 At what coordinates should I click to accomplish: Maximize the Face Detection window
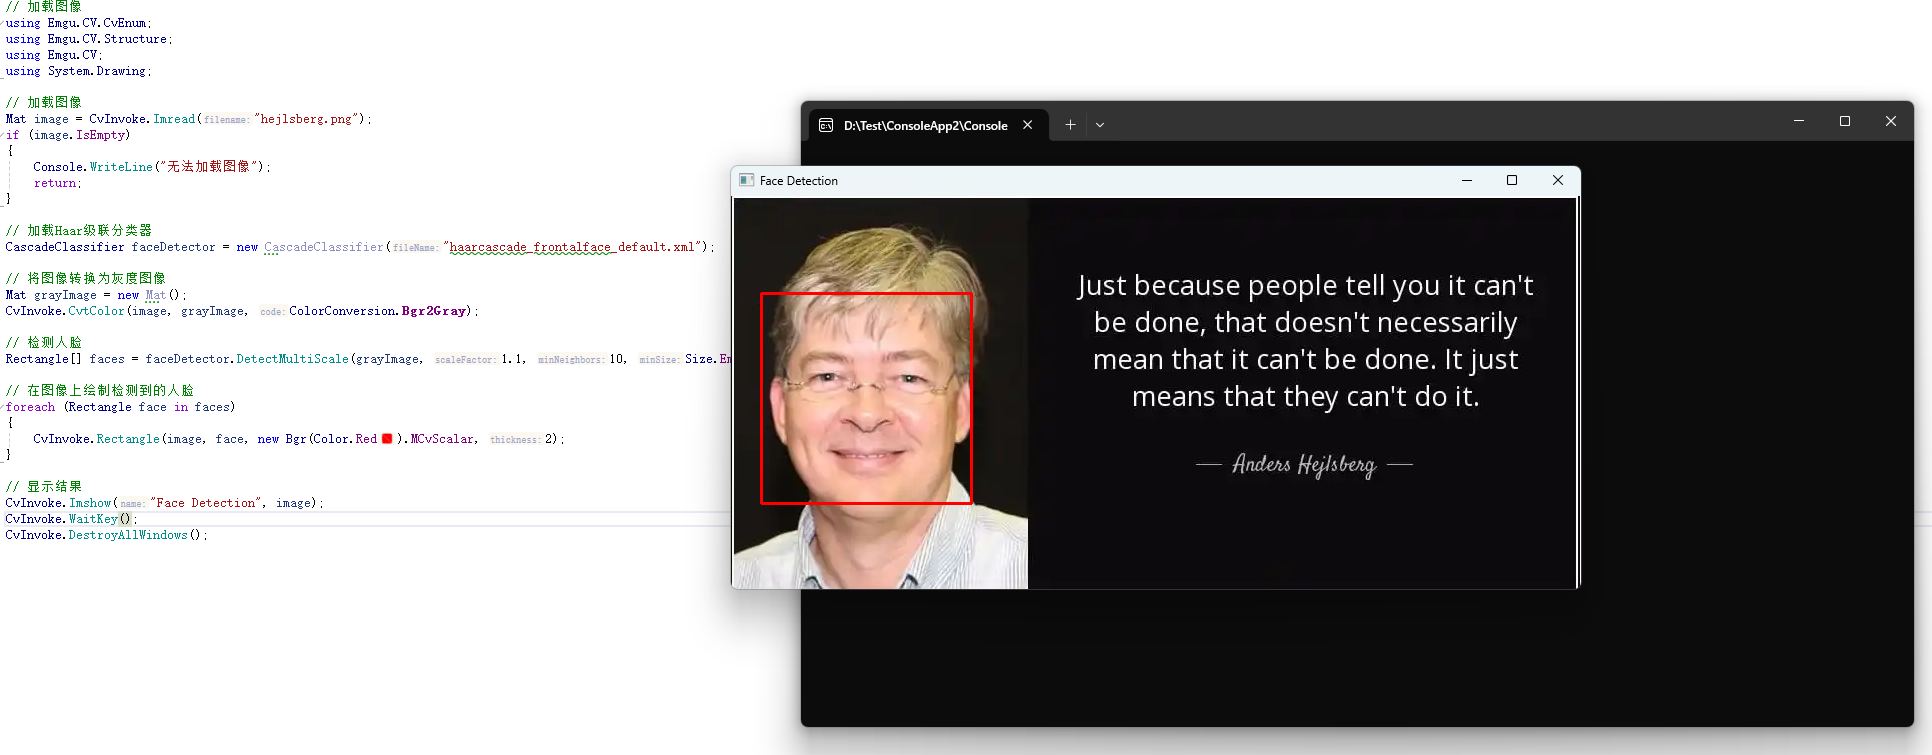coord(1512,180)
